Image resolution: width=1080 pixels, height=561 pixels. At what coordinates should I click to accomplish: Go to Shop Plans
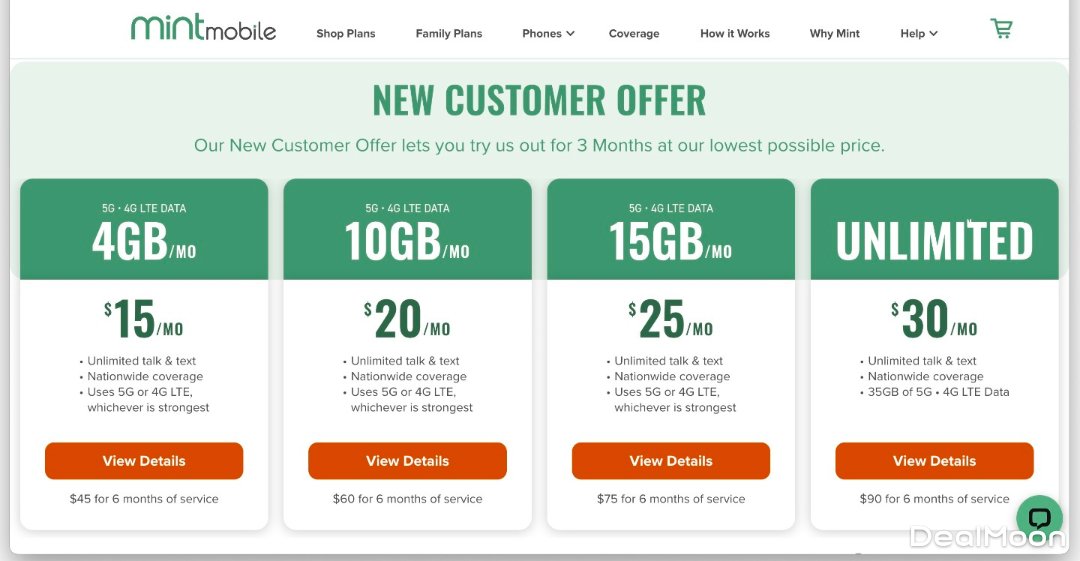pyautogui.click(x=346, y=33)
